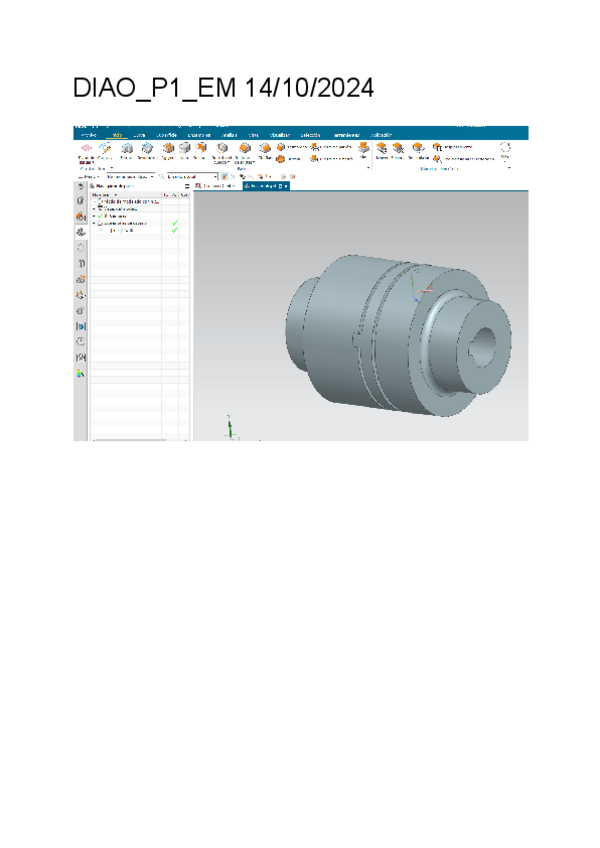The image size is (600, 848).
Task: Click the first orange block icon in ribbon
Action: coord(244,149)
